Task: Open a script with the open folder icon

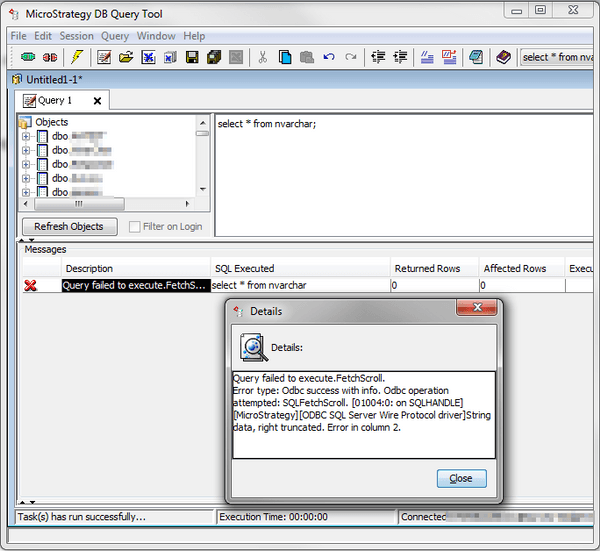Action: click(126, 57)
